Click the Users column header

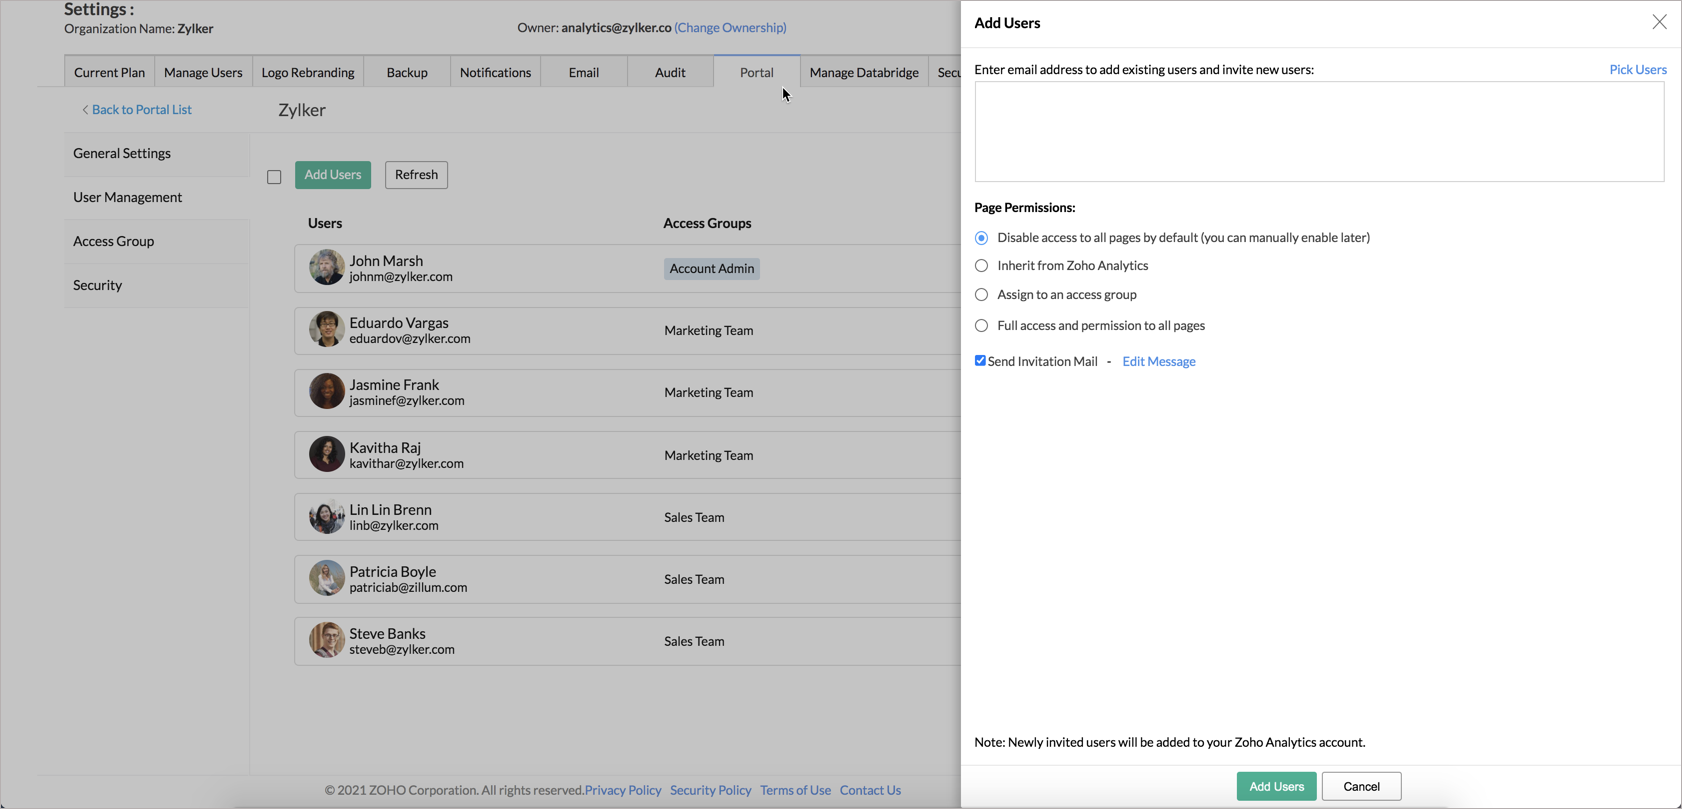[325, 223]
